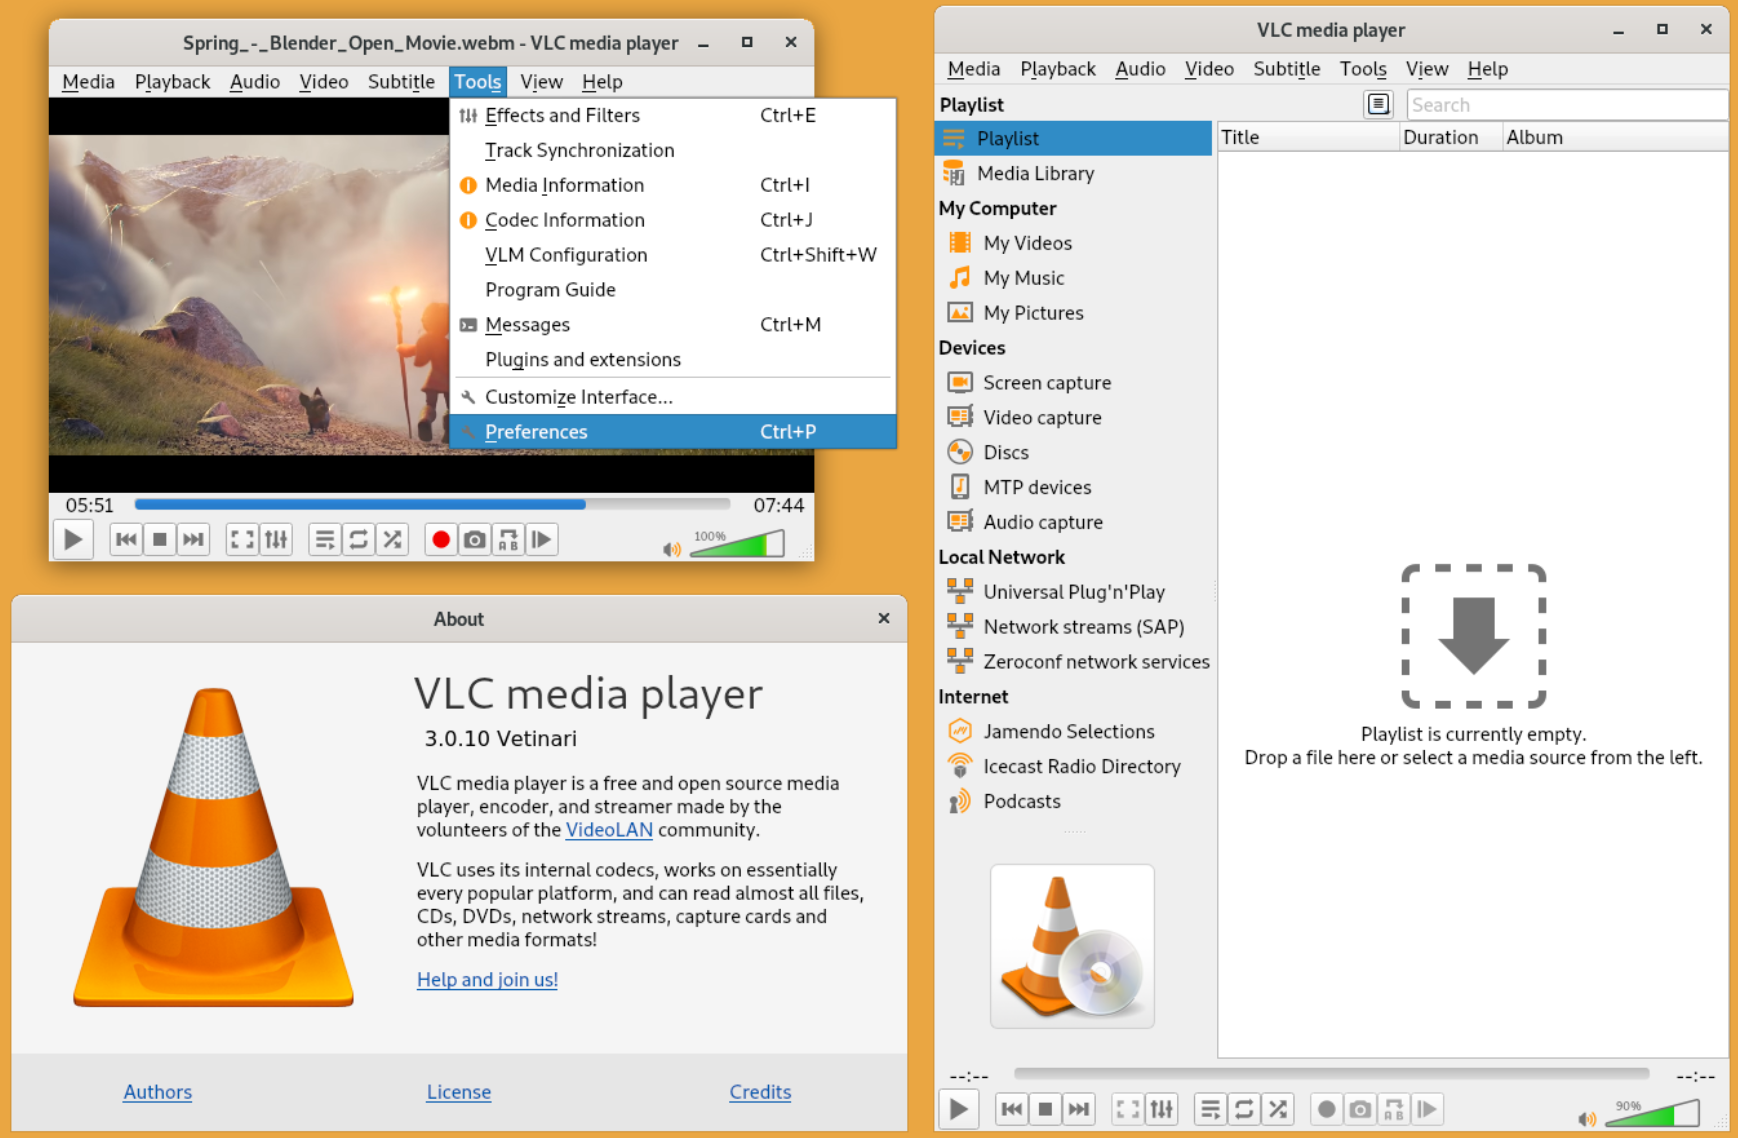Take a video snapshot with the camera icon

coord(474,539)
